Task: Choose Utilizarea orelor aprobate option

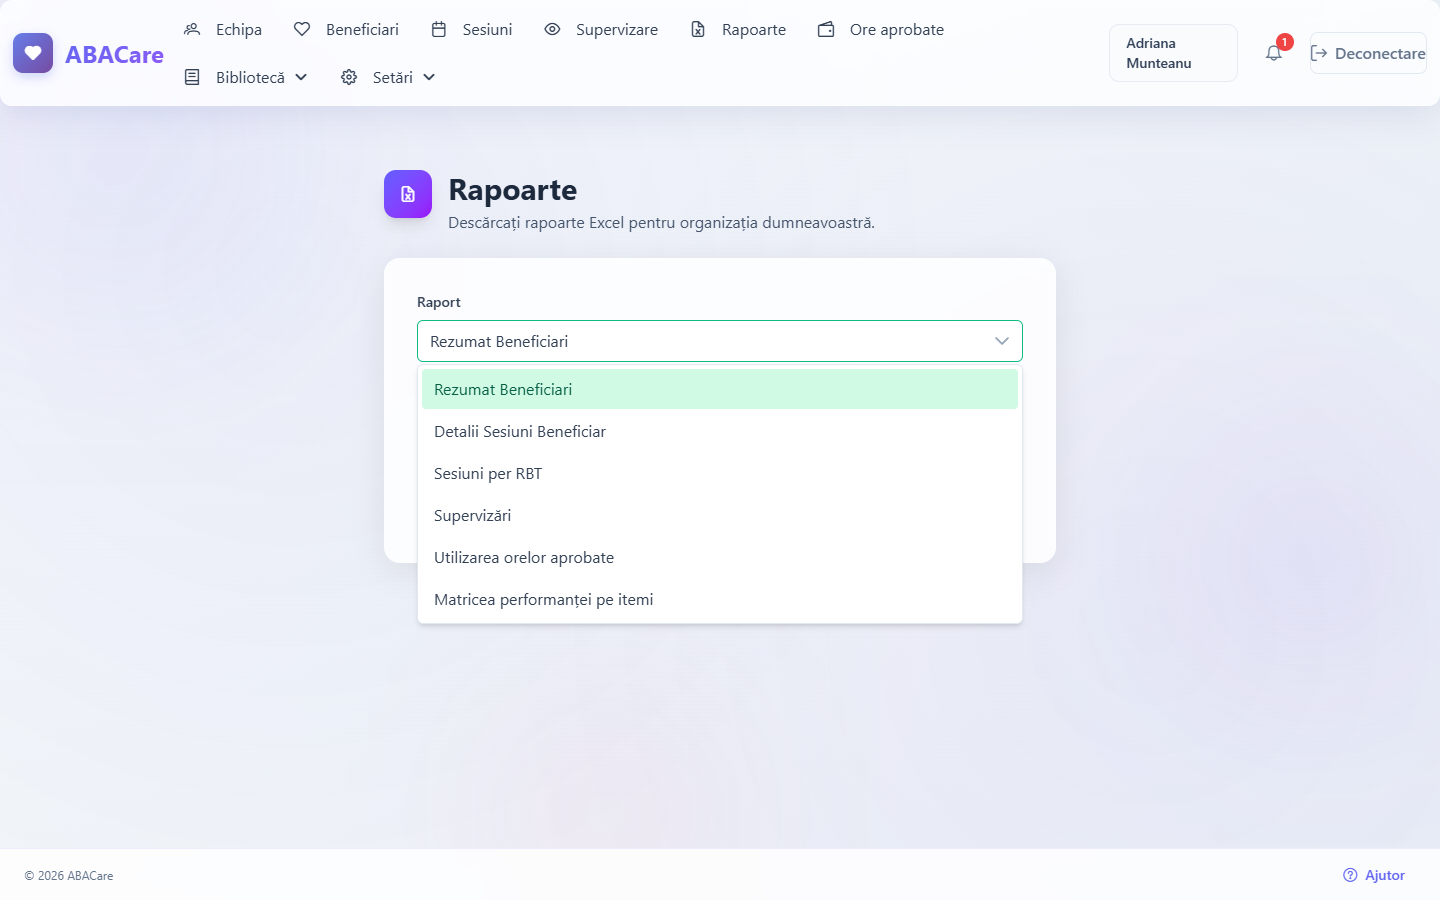Action: (x=720, y=557)
